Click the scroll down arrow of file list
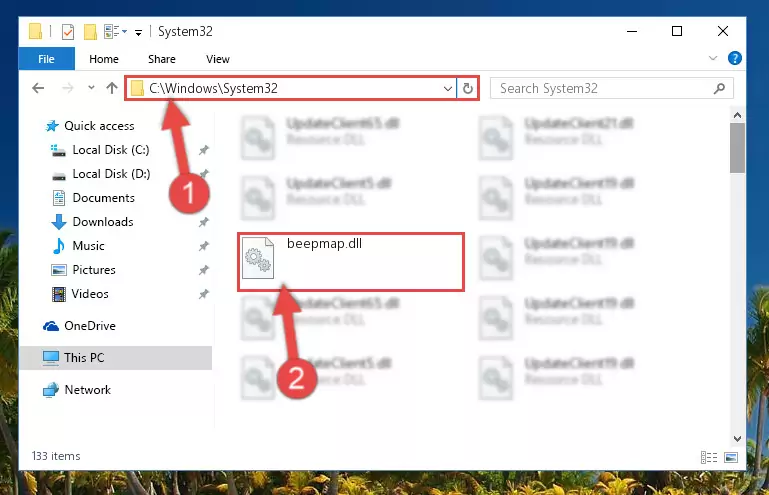Screen dimensions: 769x495 (x=737, y=439)
